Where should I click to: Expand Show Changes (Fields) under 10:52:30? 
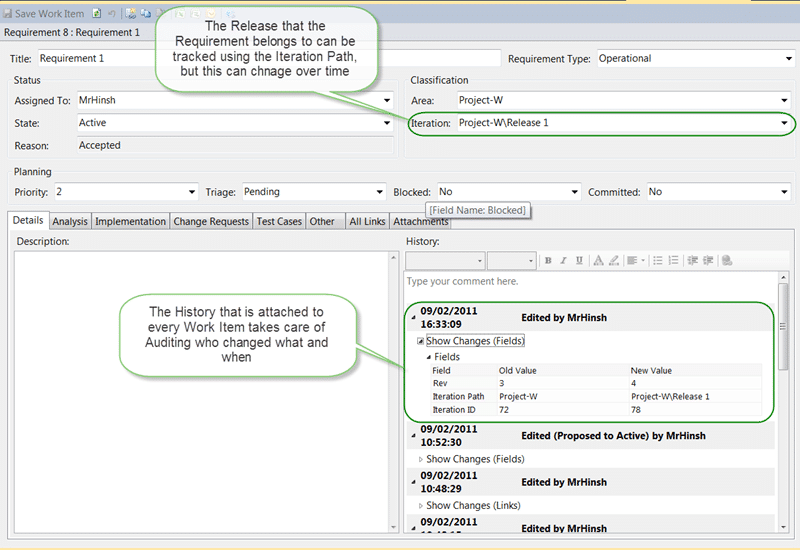(420, 459)
